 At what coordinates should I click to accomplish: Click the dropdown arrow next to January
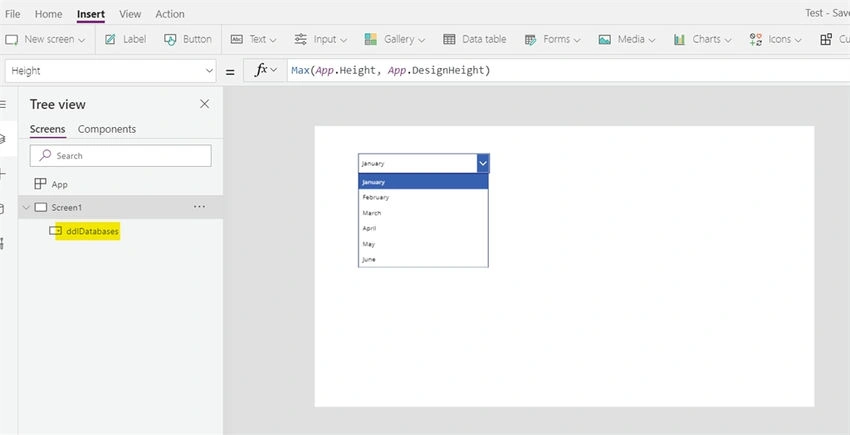(483, 163)
